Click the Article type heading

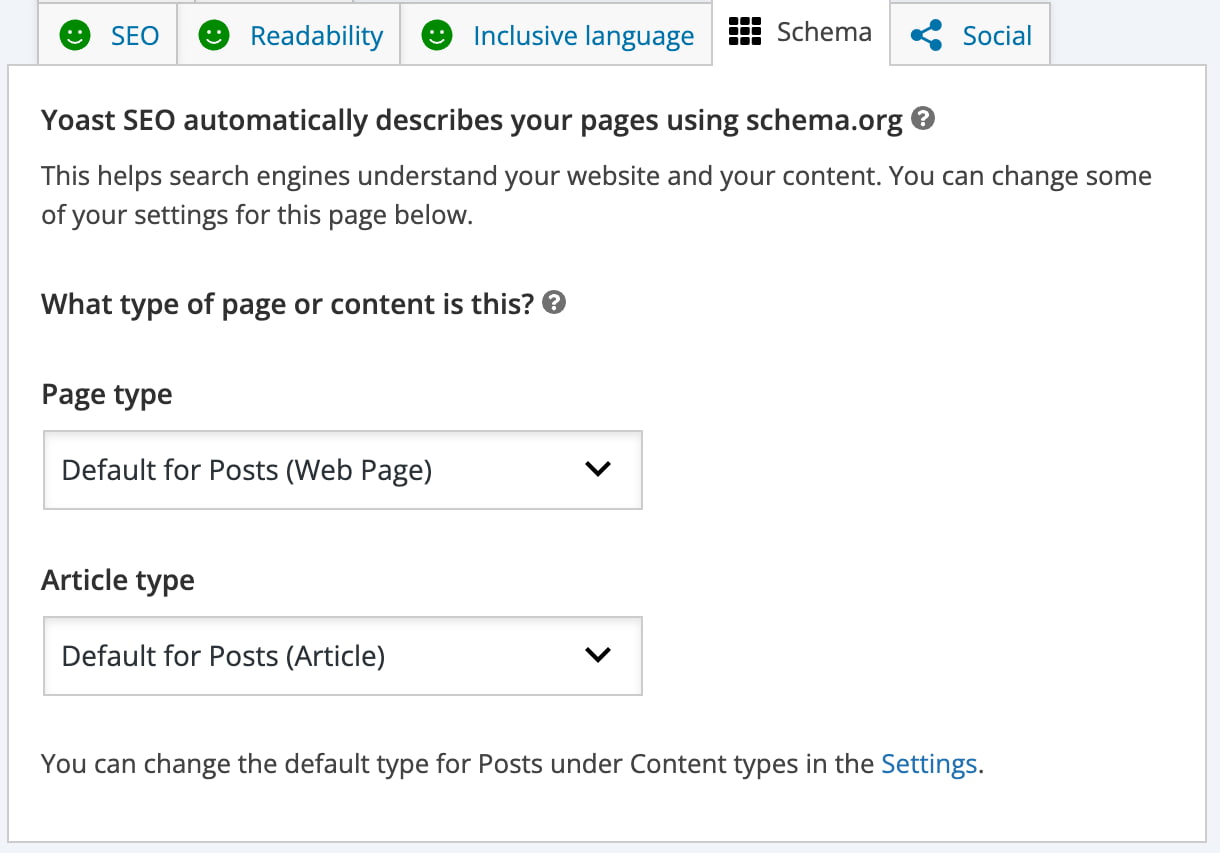117,580
